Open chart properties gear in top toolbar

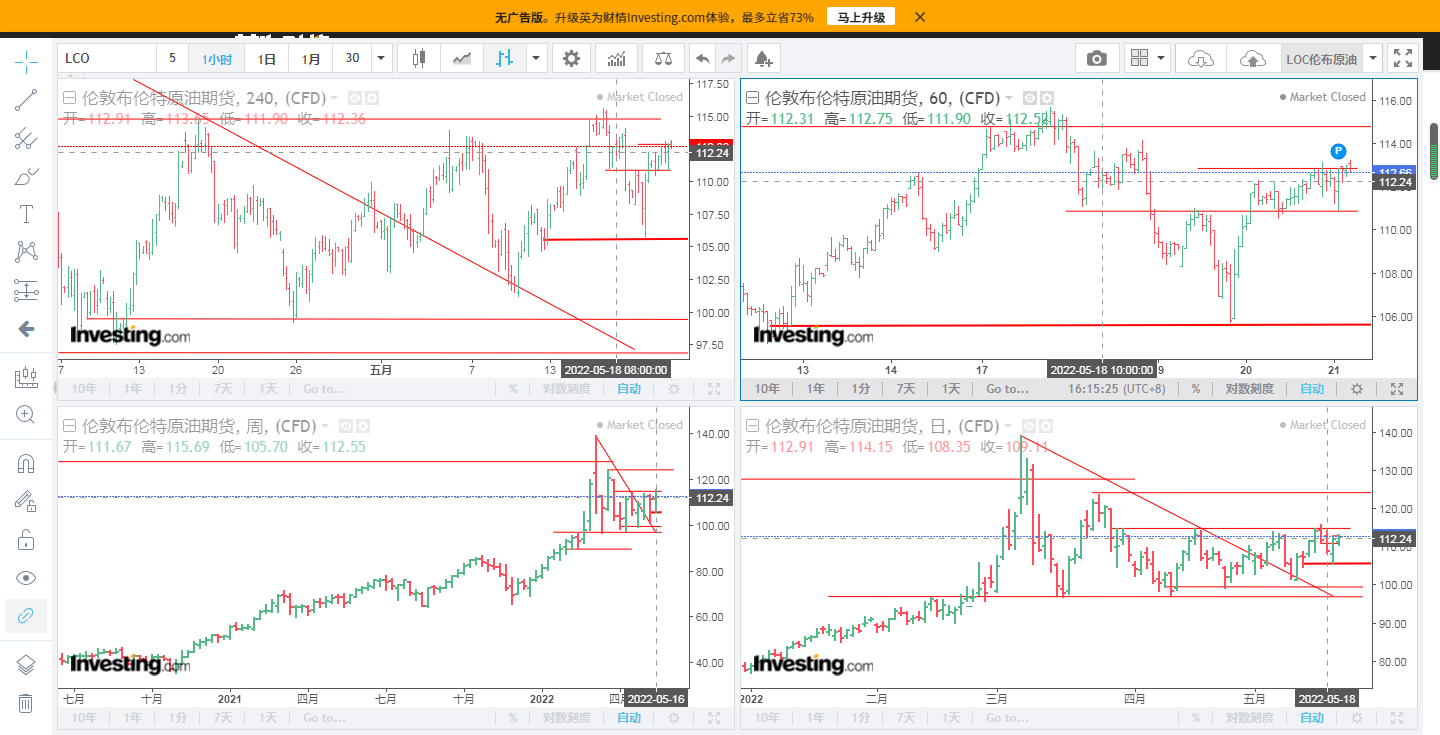(571, 59)
